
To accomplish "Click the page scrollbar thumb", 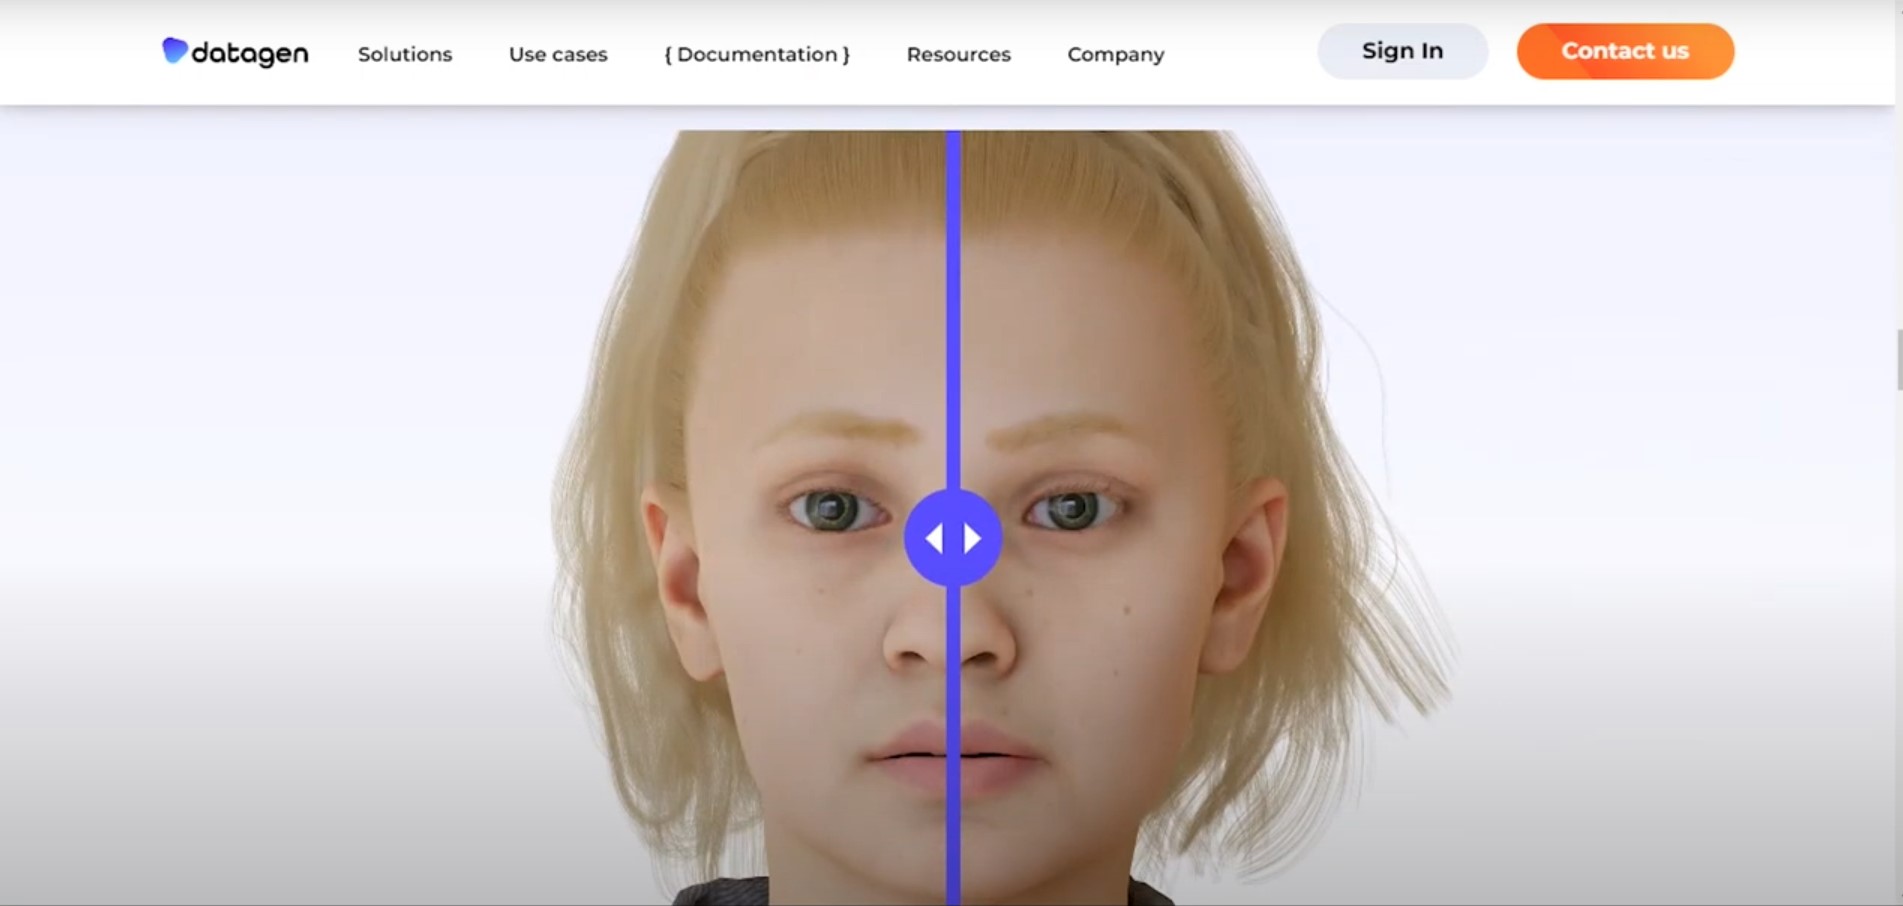I will point(1899,360).
